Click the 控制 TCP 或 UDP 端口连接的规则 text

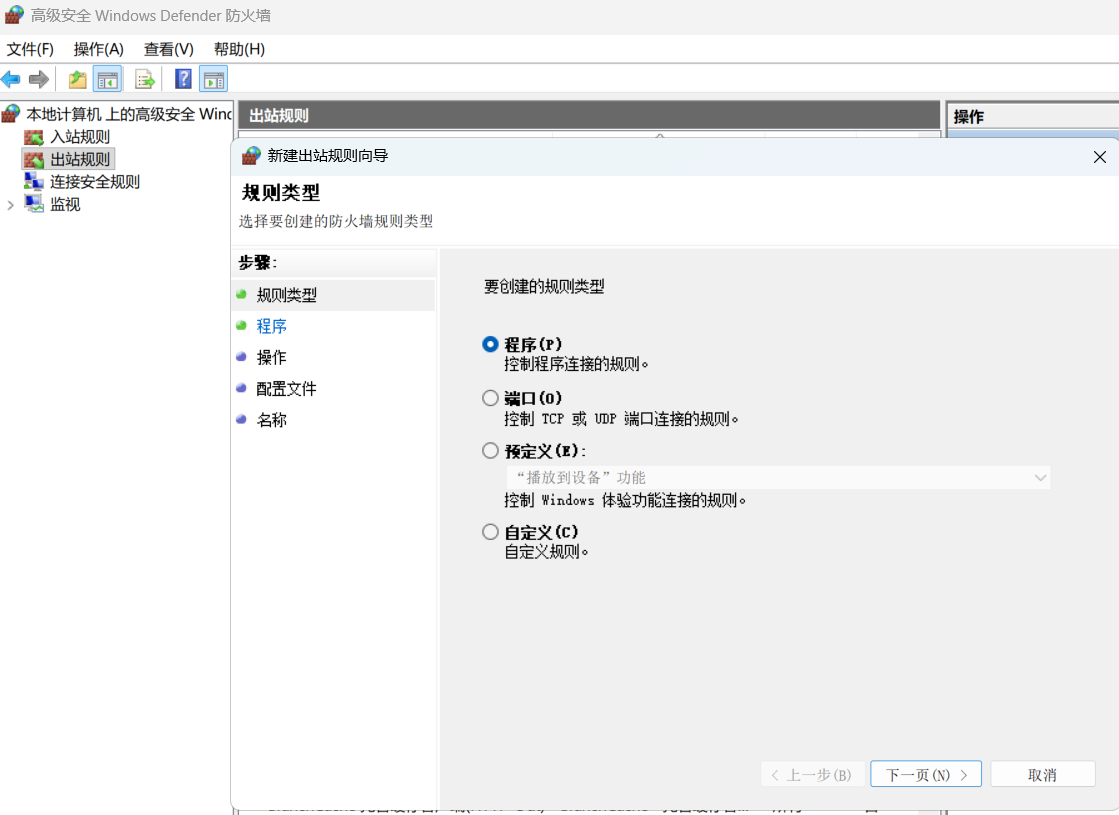[x=621, y=419]
